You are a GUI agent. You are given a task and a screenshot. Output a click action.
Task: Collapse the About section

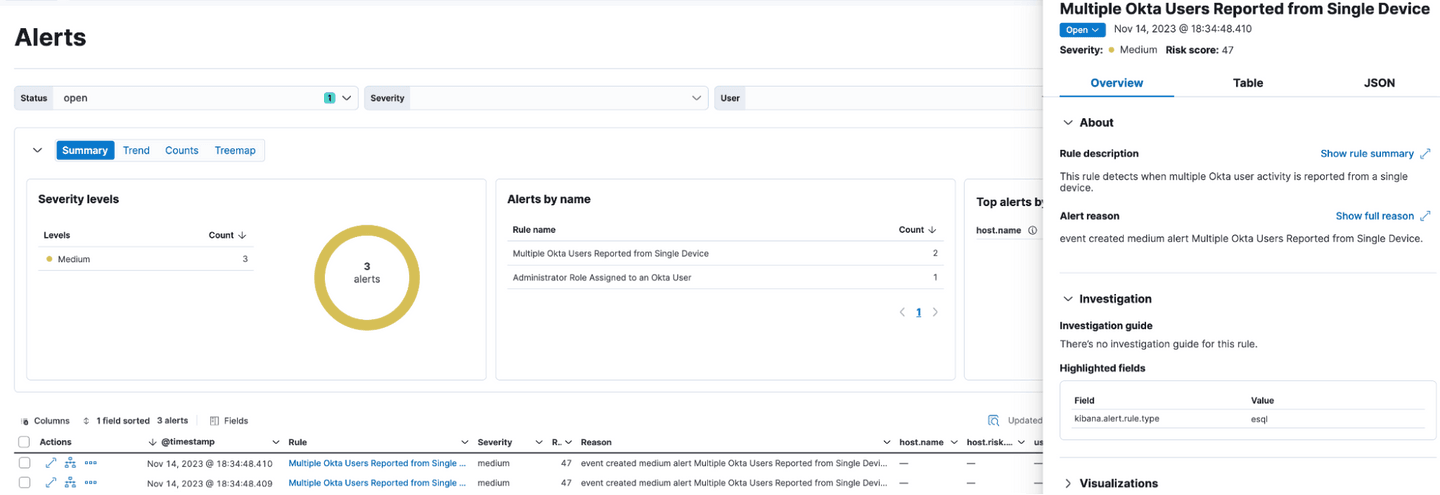[1068, 123]
